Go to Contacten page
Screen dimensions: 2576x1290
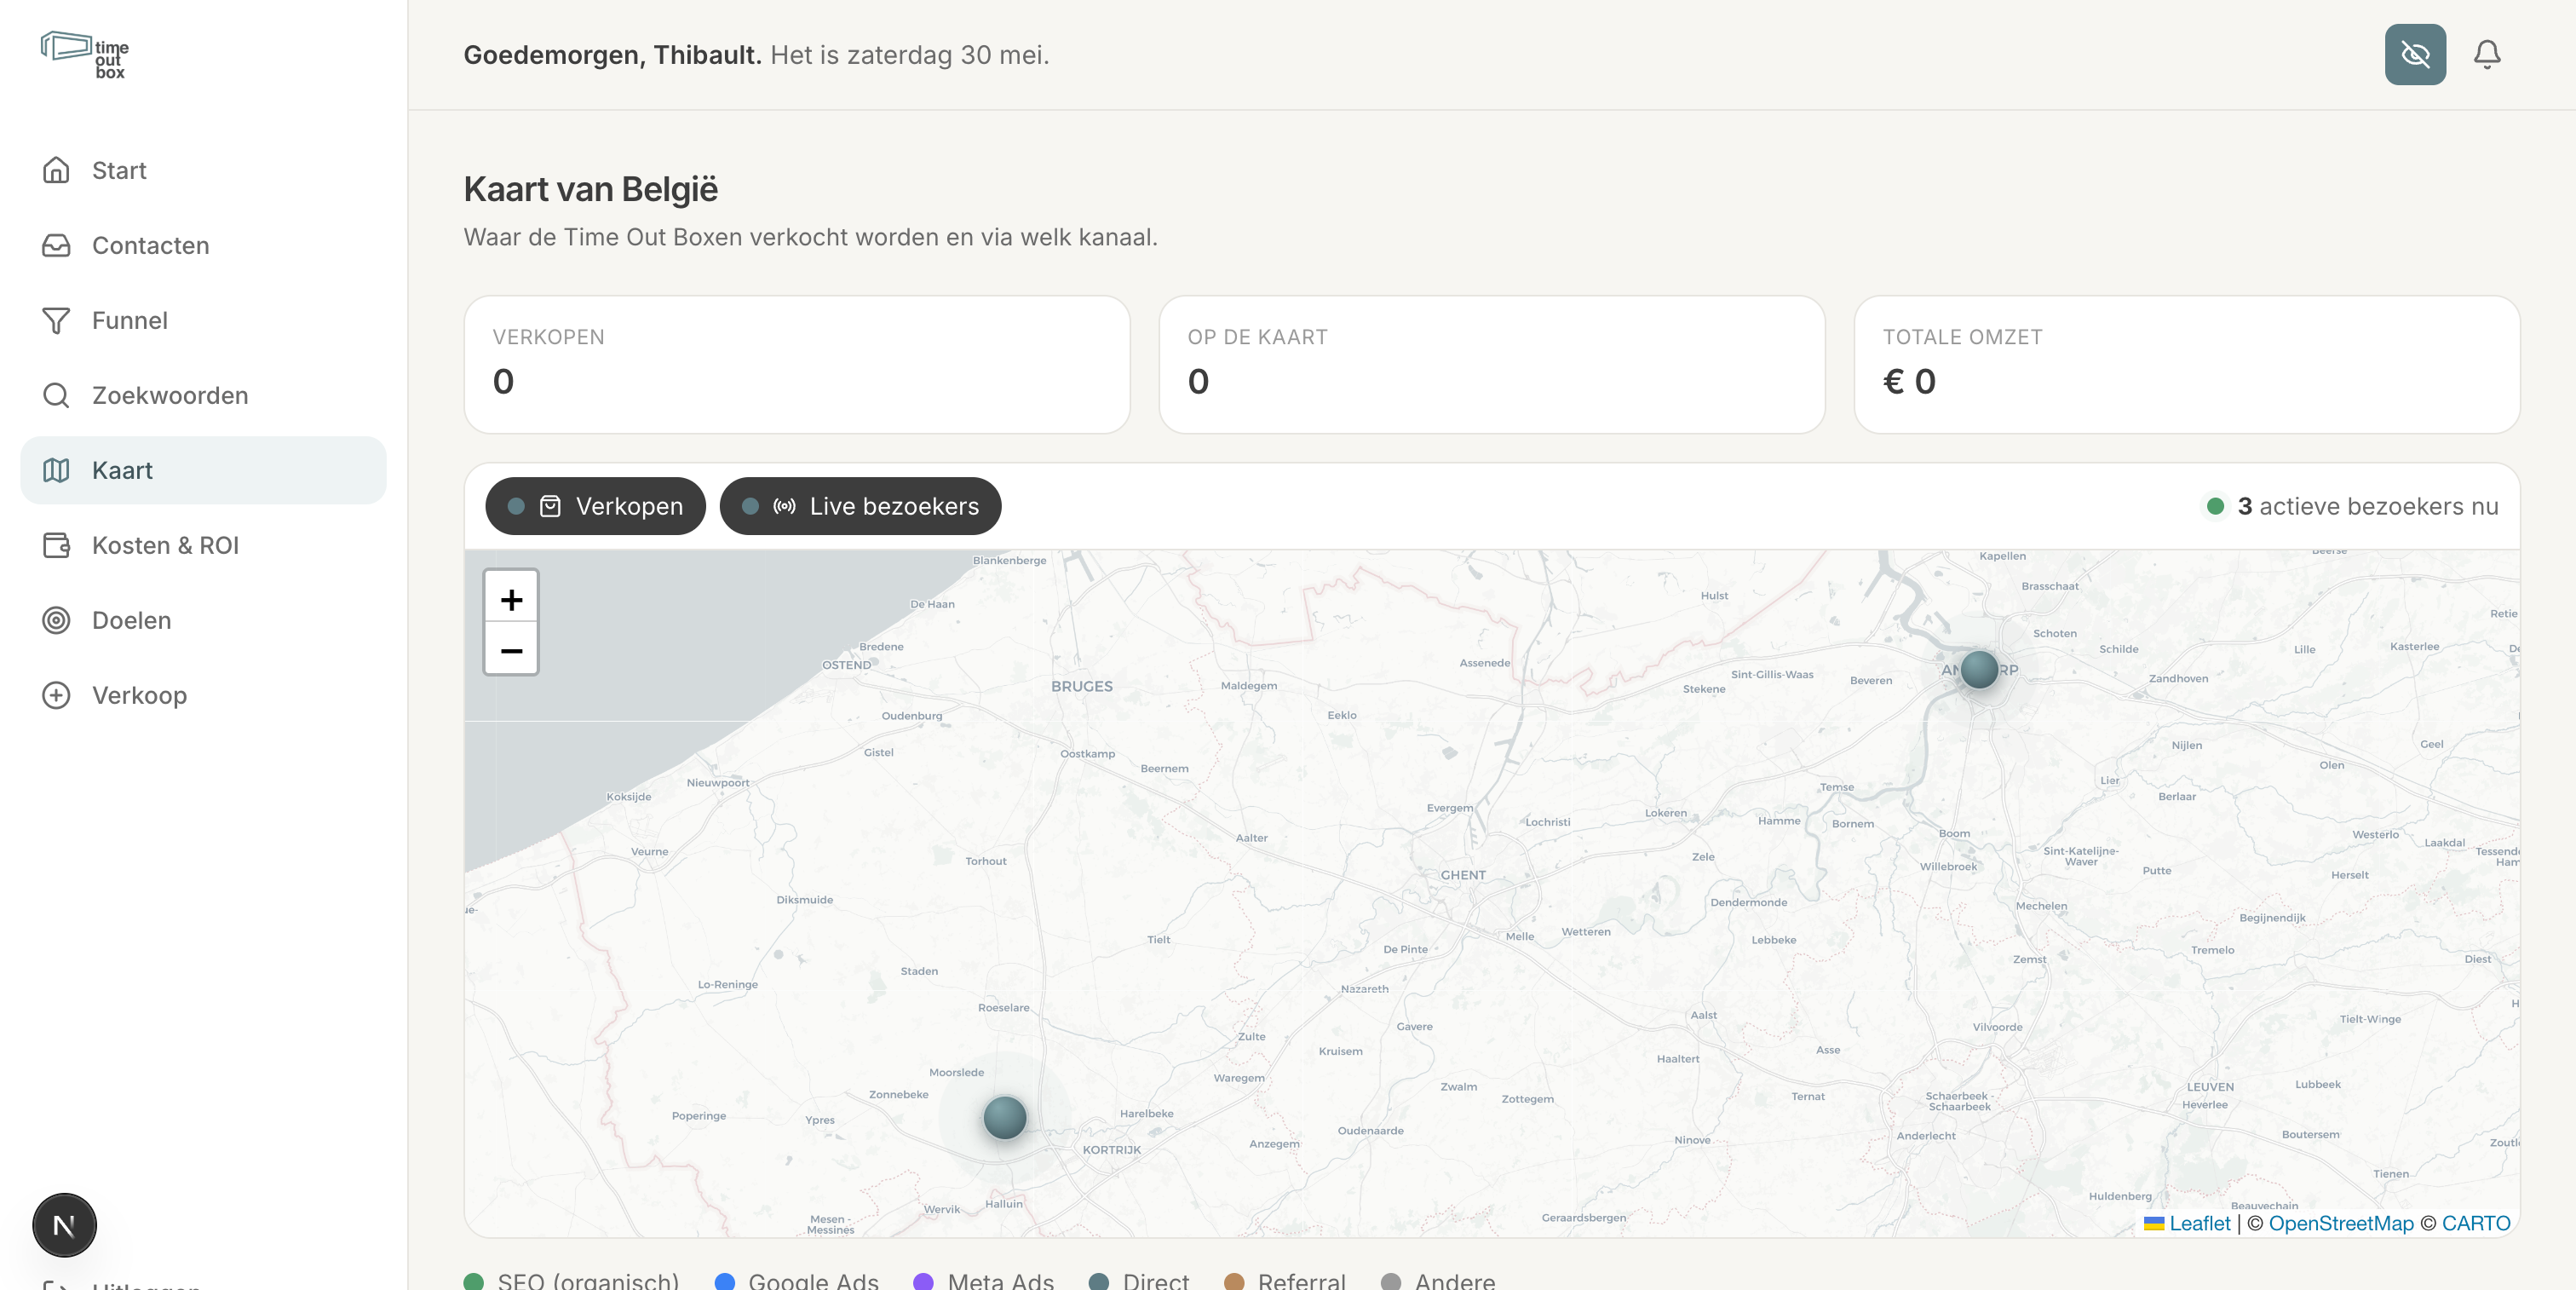203,245
